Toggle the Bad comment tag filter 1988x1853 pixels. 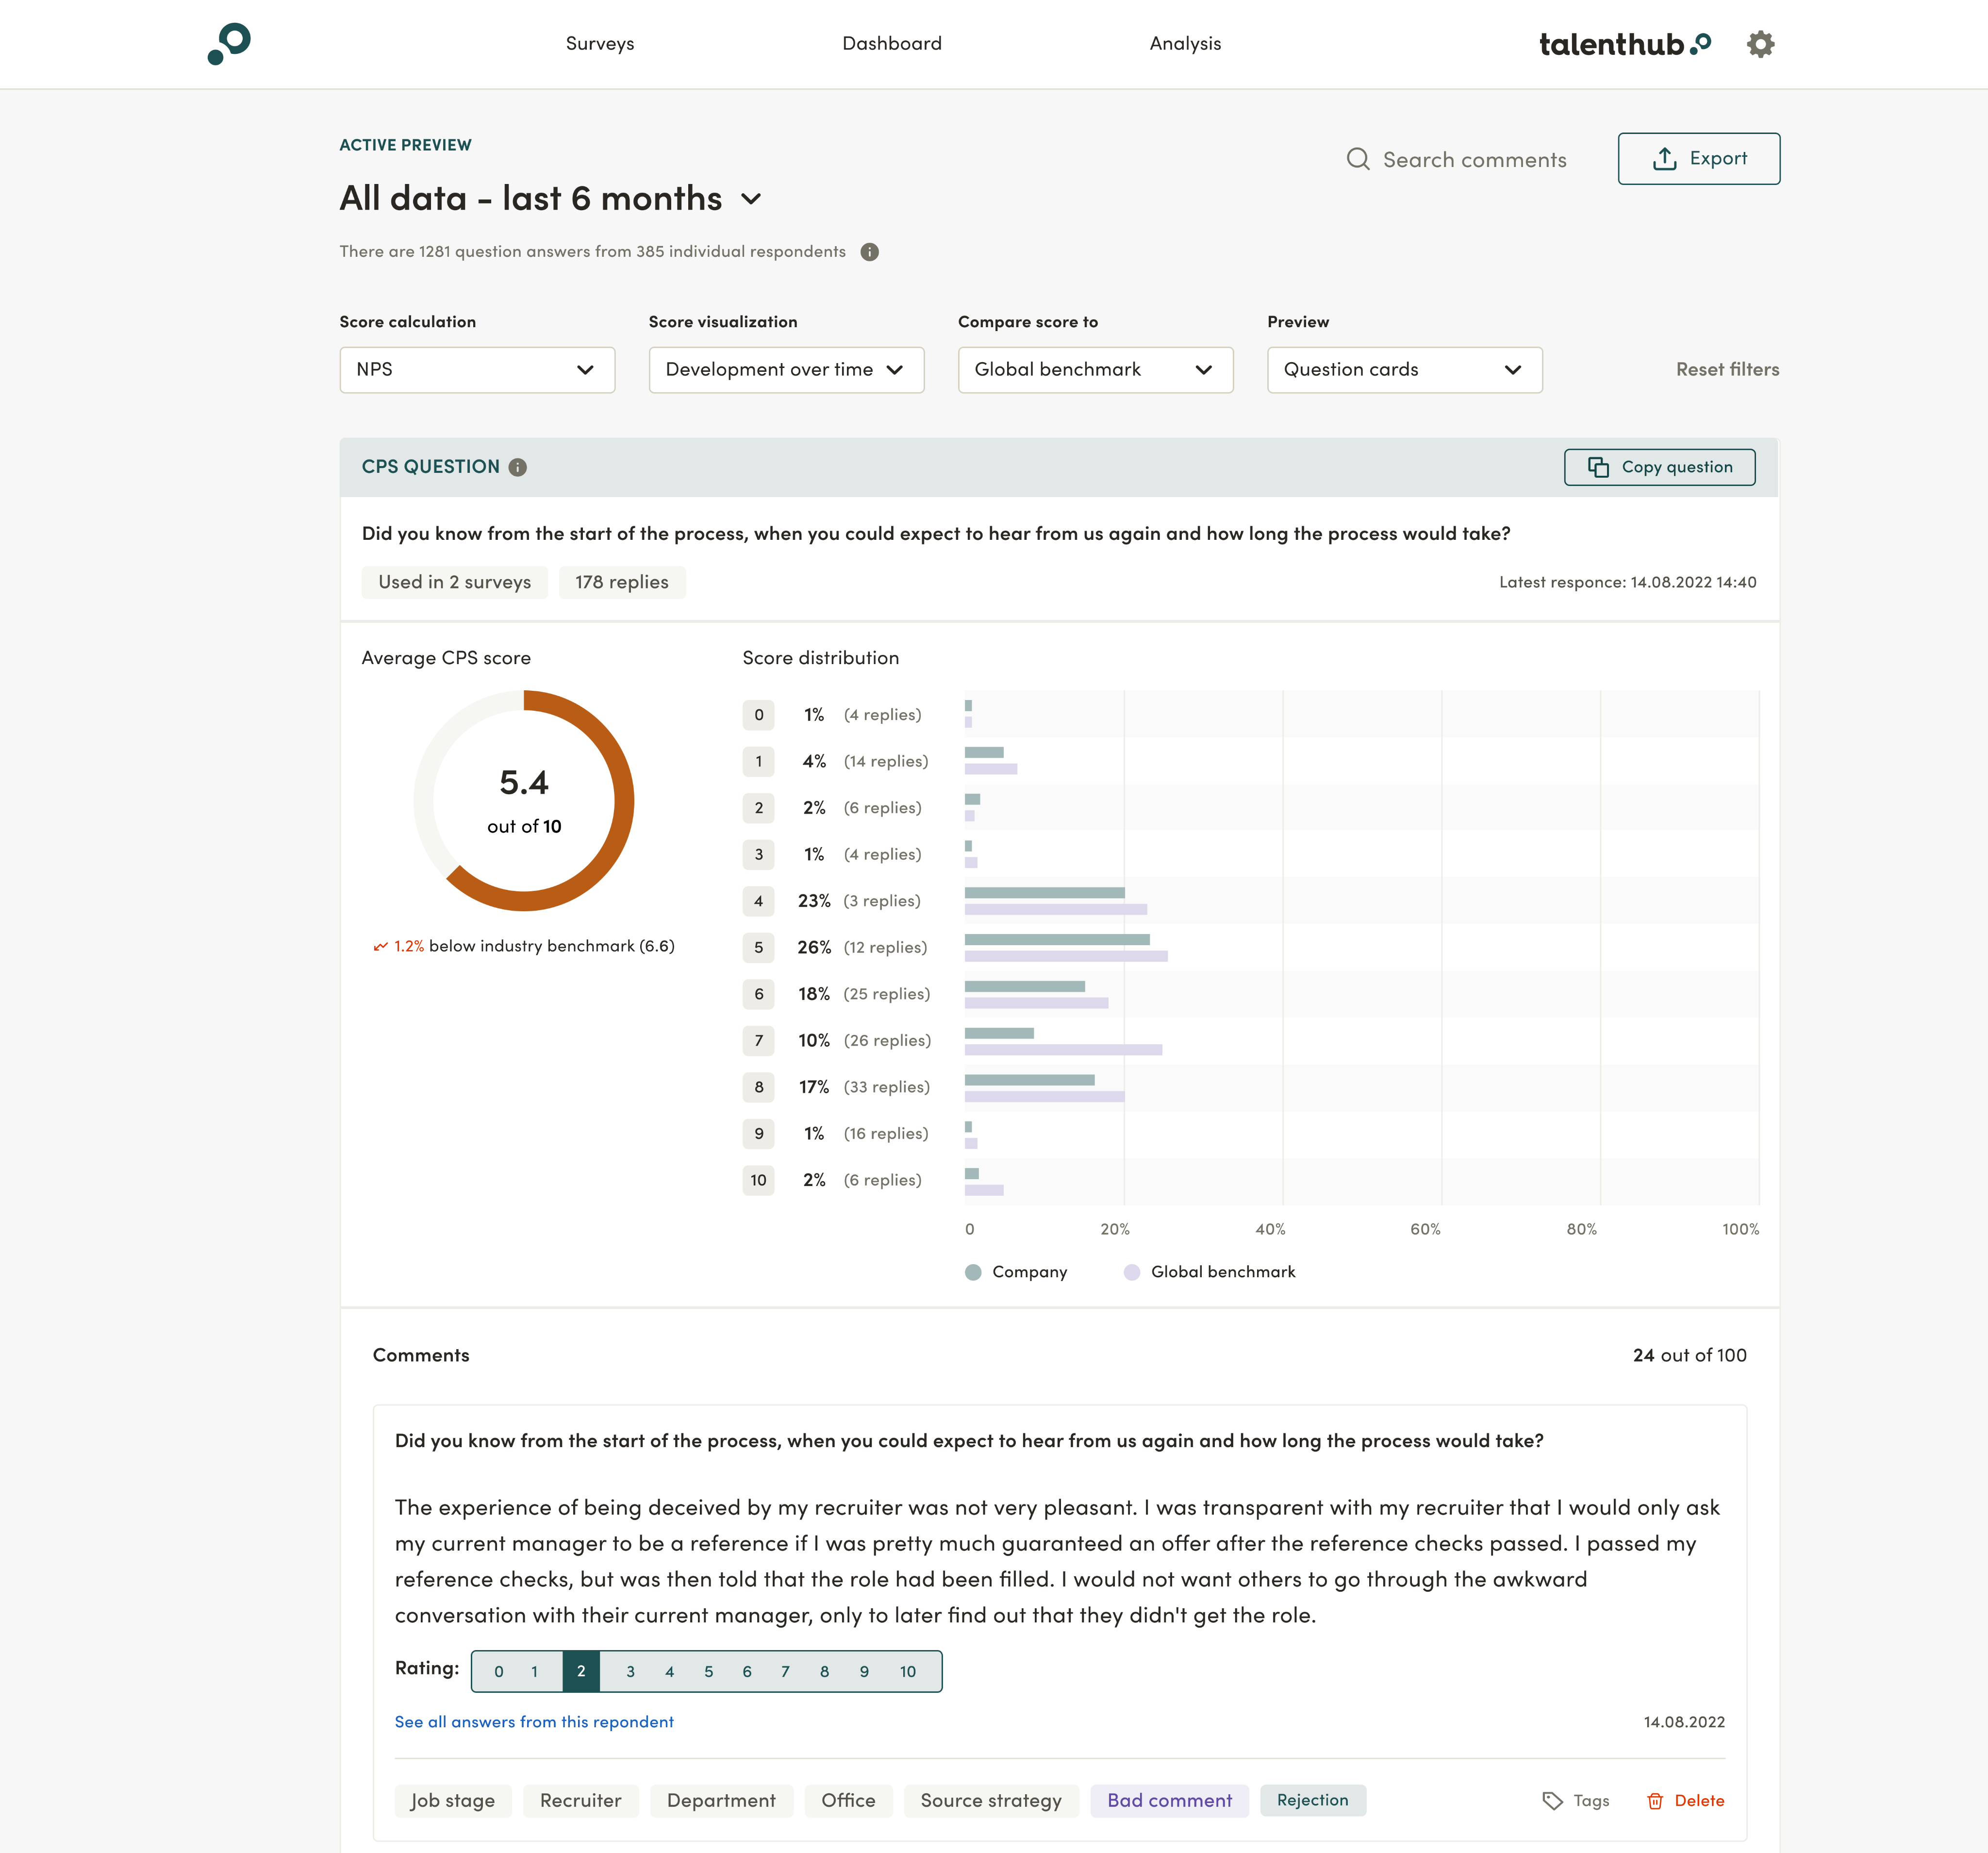[x=1169, y=1800]
